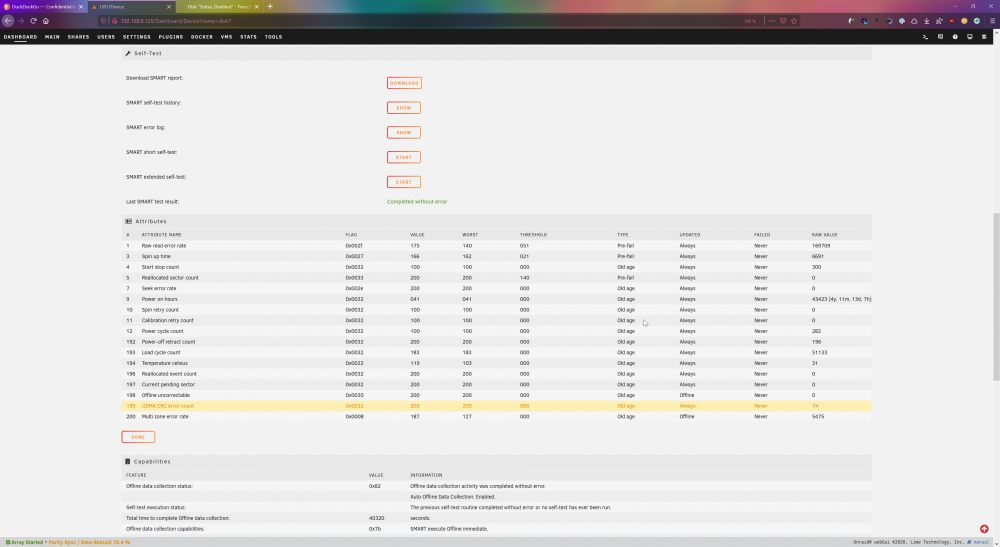The width and height of the screenshot is (1000, 547).
Task: Click the Spin up time attribute
Action: click(156, 256)
